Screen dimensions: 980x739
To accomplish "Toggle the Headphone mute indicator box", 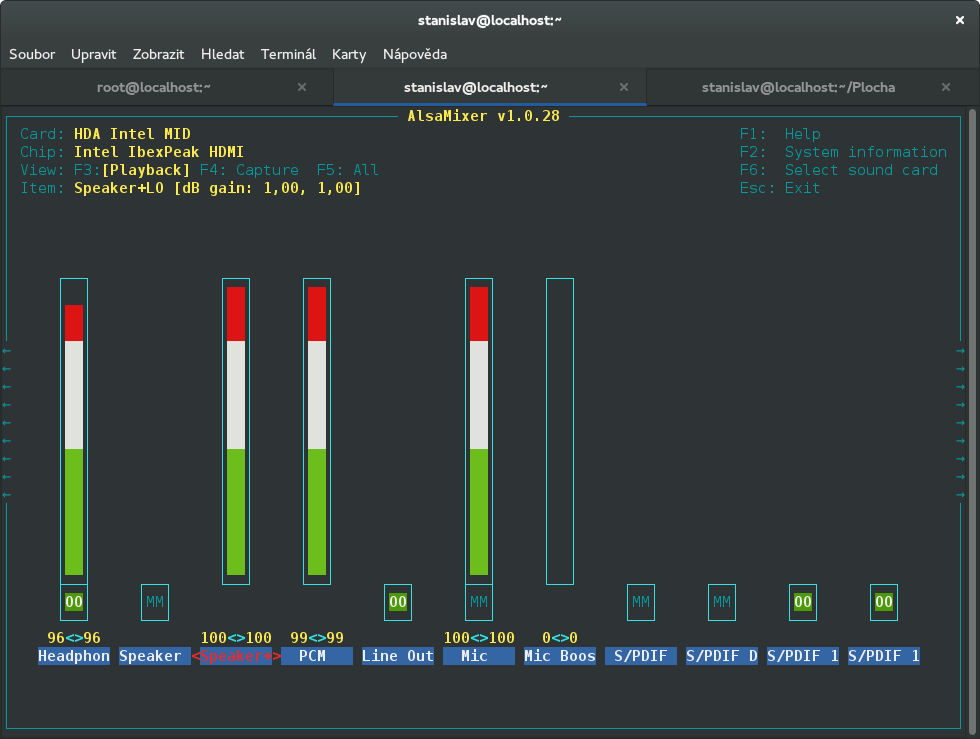I will pyautogui.click(x=74, y=602).
